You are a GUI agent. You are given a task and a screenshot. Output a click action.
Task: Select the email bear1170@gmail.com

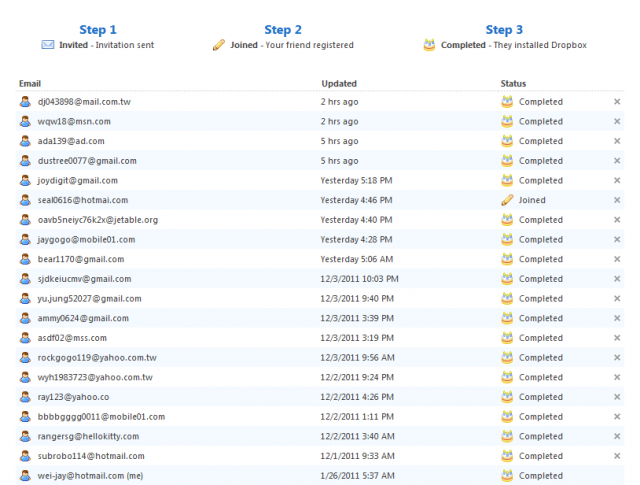tap(81, 259)
